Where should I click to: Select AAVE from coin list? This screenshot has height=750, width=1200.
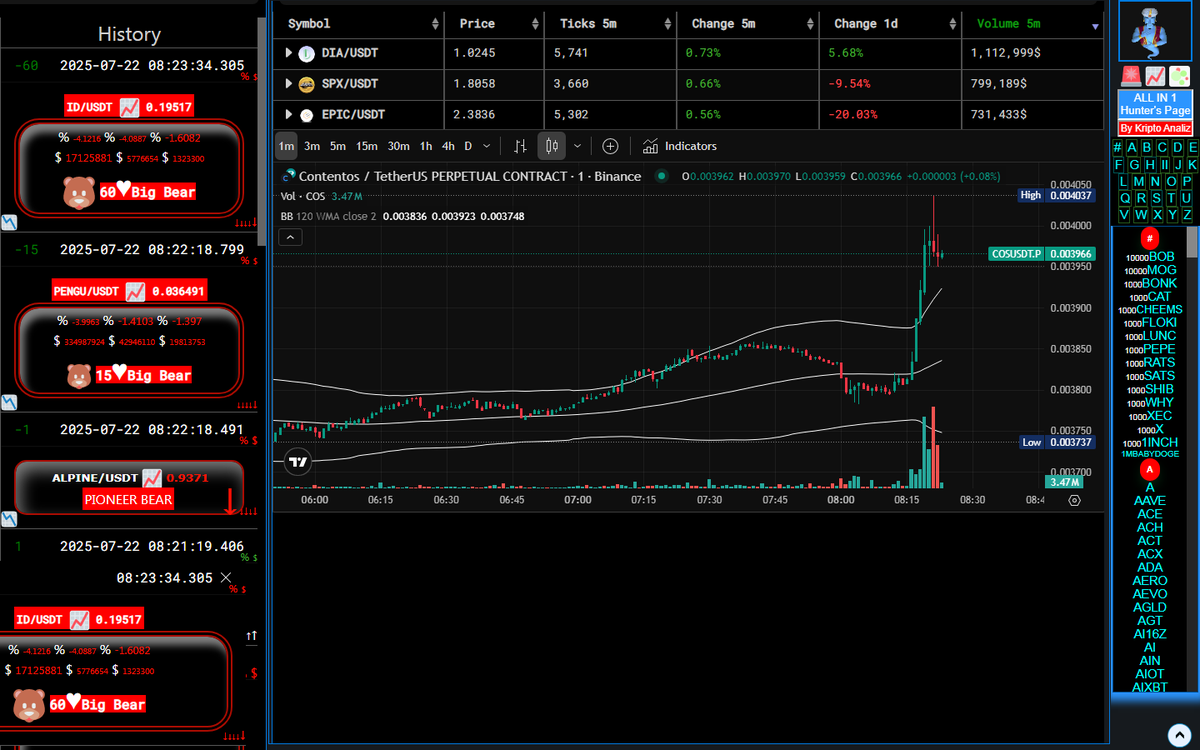coord(1150,501)
